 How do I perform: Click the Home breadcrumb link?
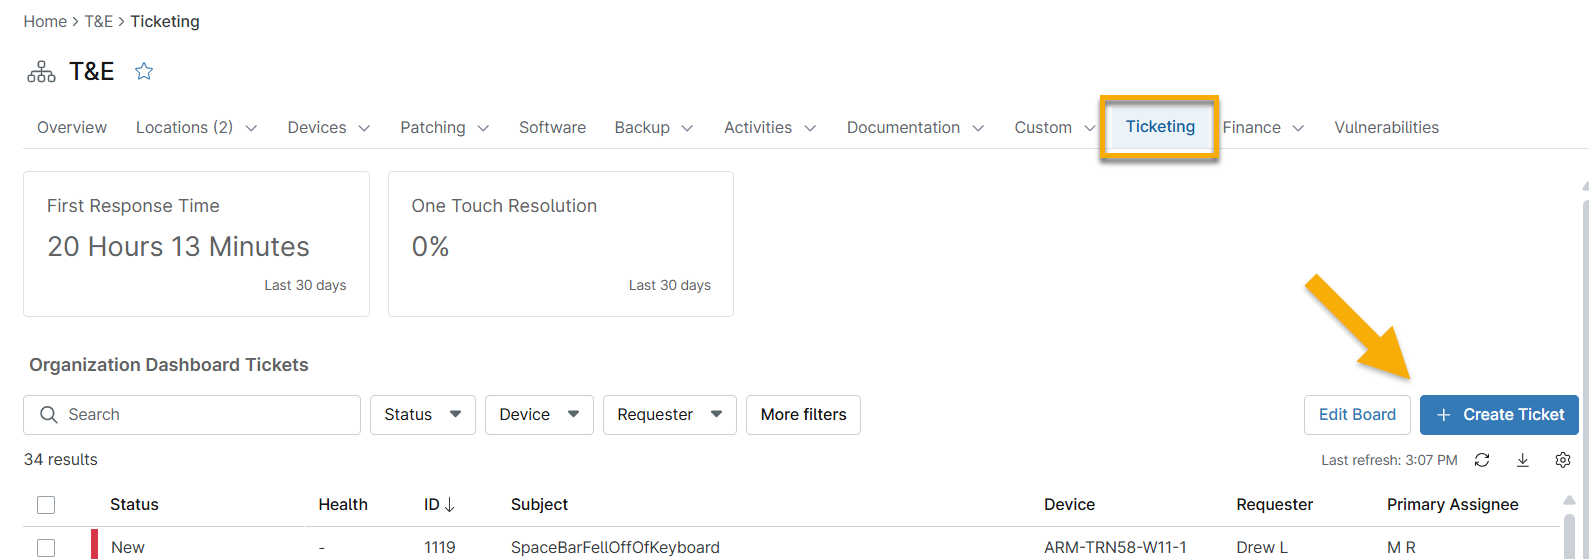45,22
